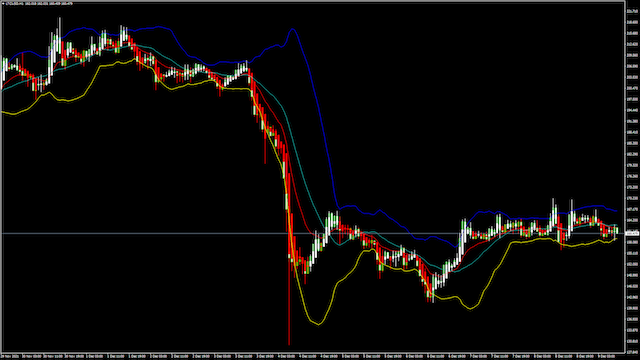
Task: Click the last date label on the time axis
Action: pos(607,356)
